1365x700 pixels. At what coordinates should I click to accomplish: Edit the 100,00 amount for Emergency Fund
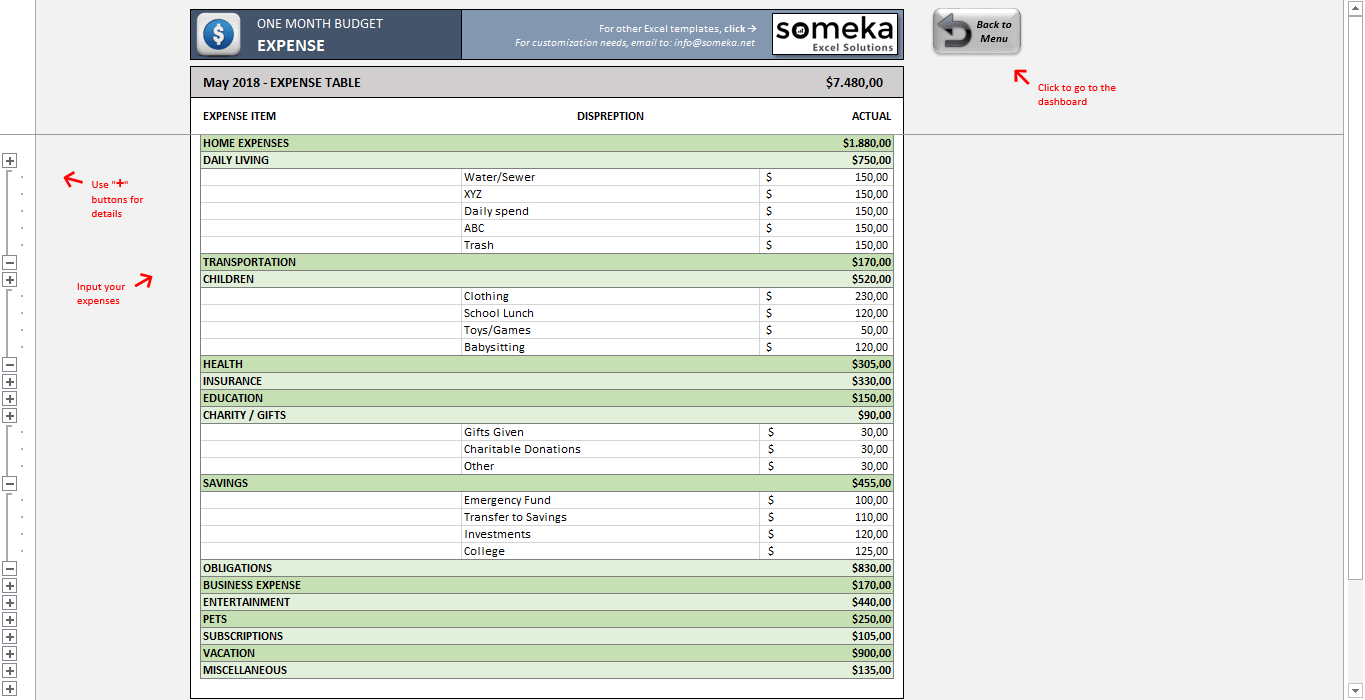(826, 500)
